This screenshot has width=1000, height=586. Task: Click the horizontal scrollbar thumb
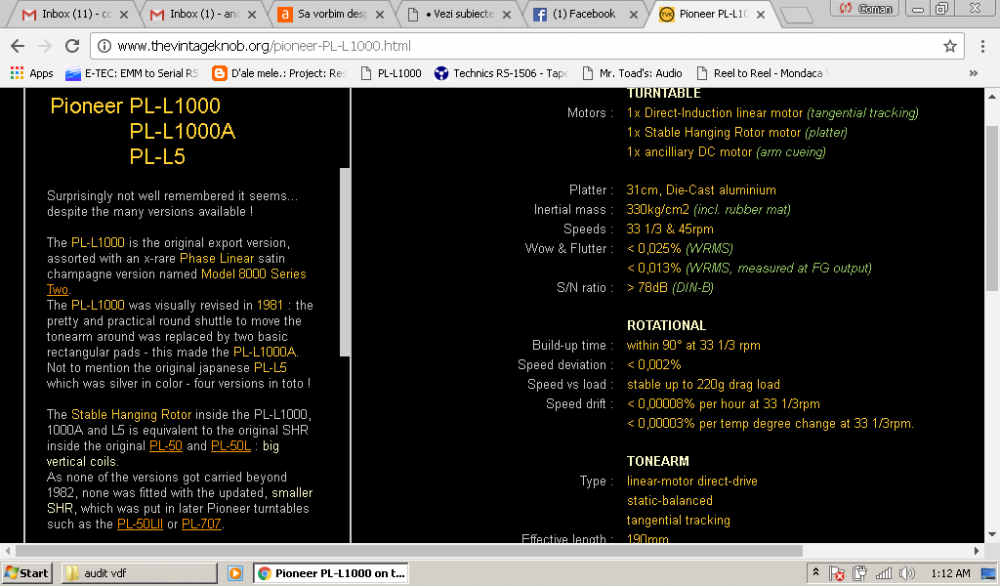pyautogui.click(x=409, y=550)
